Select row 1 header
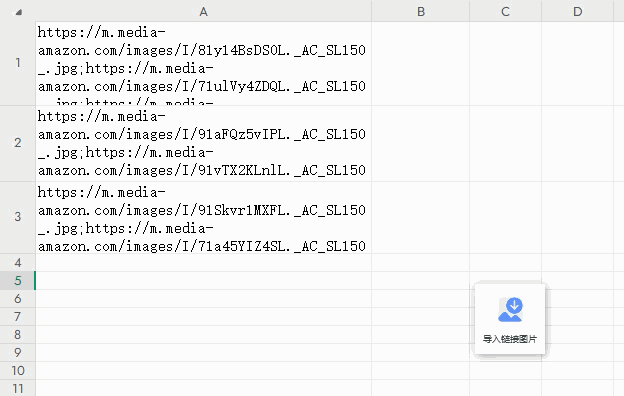 [18, 63]
